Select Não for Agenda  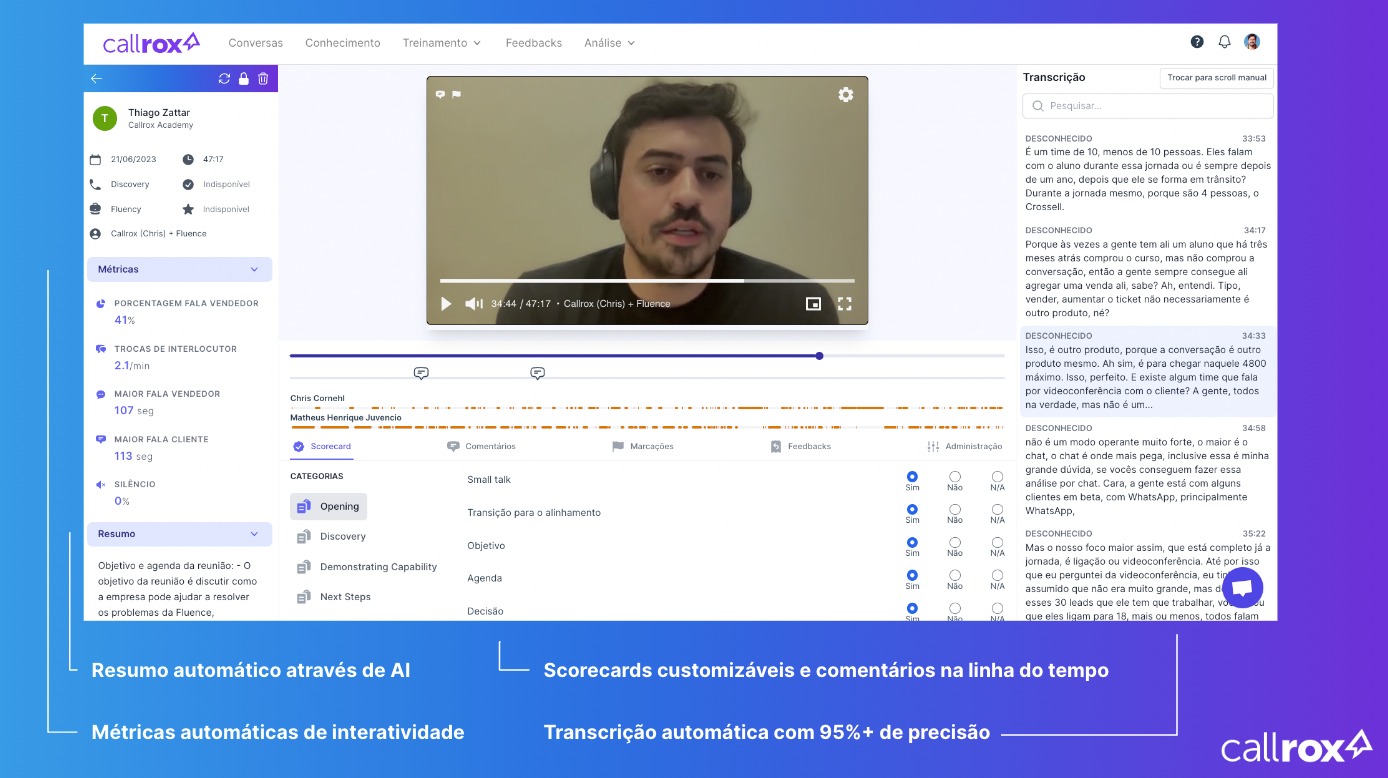[955, 575]
